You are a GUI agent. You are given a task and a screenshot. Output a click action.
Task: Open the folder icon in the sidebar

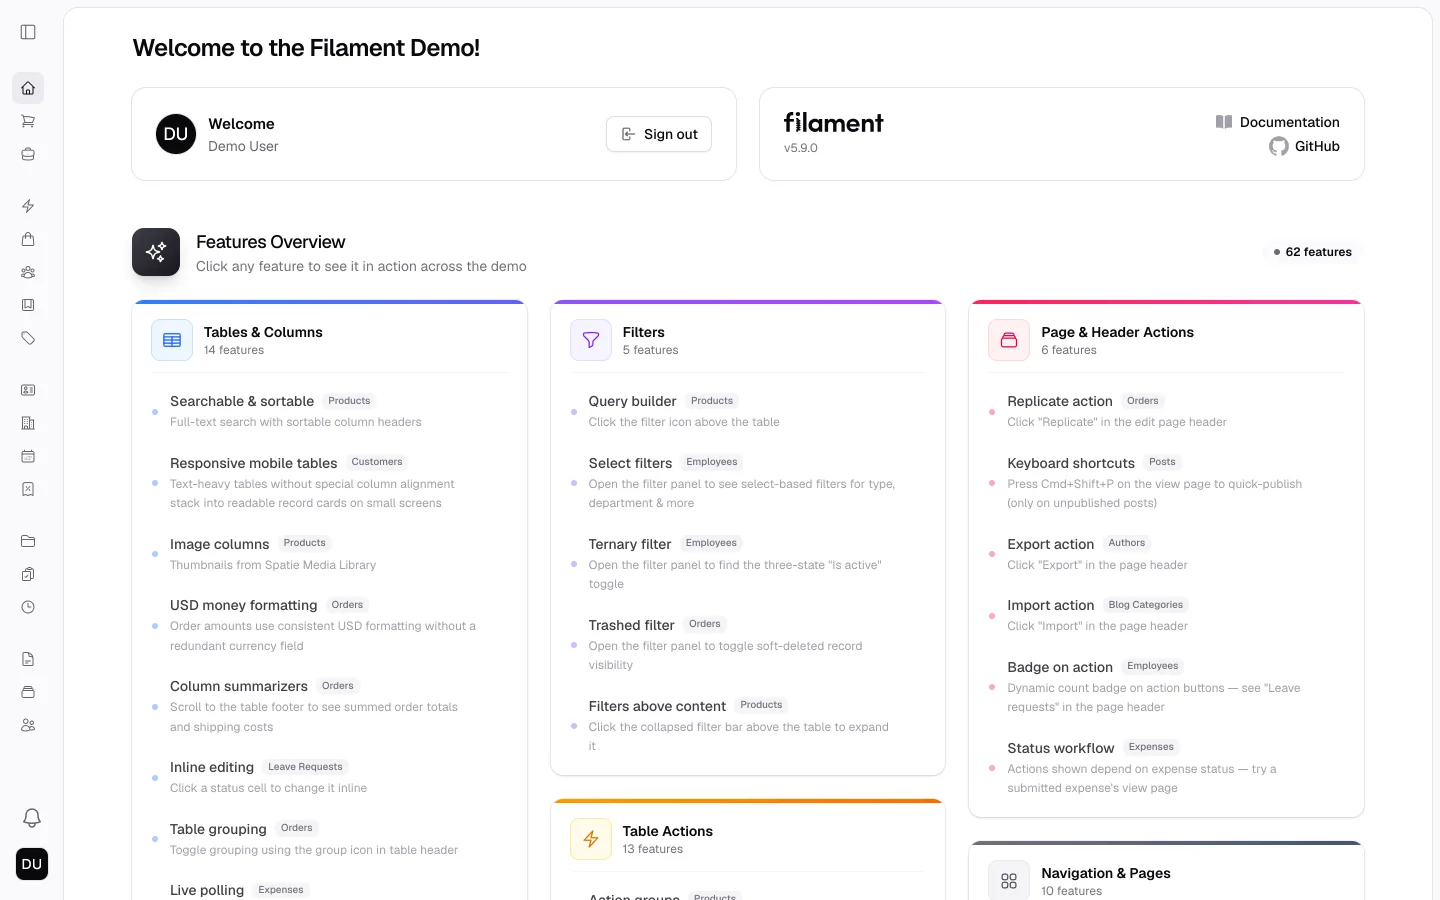[28, 541]
